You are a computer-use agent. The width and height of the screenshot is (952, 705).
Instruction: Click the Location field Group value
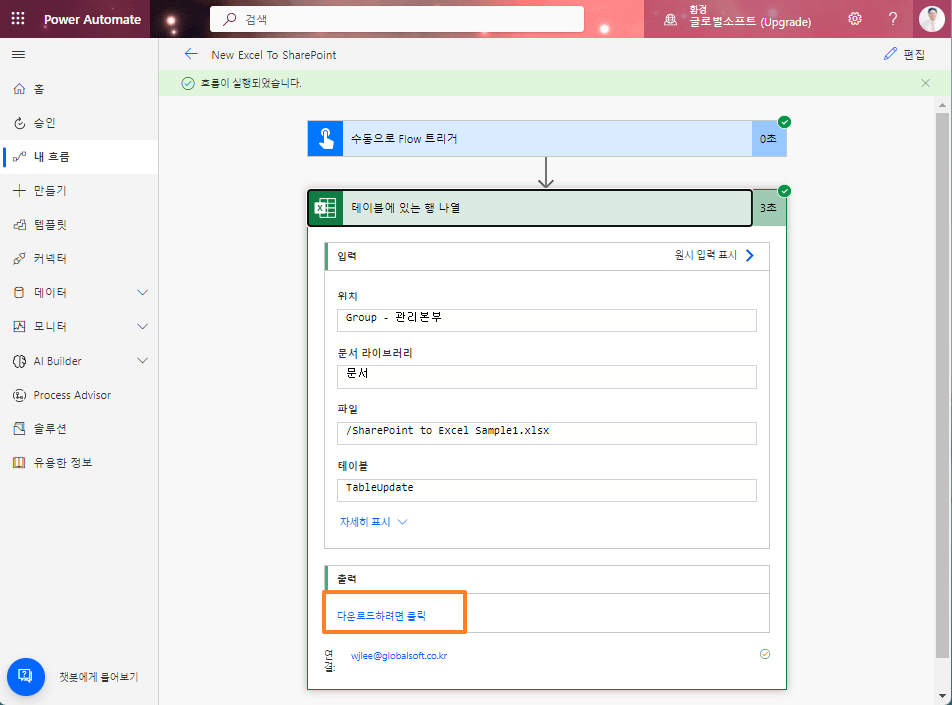point(546,320)
